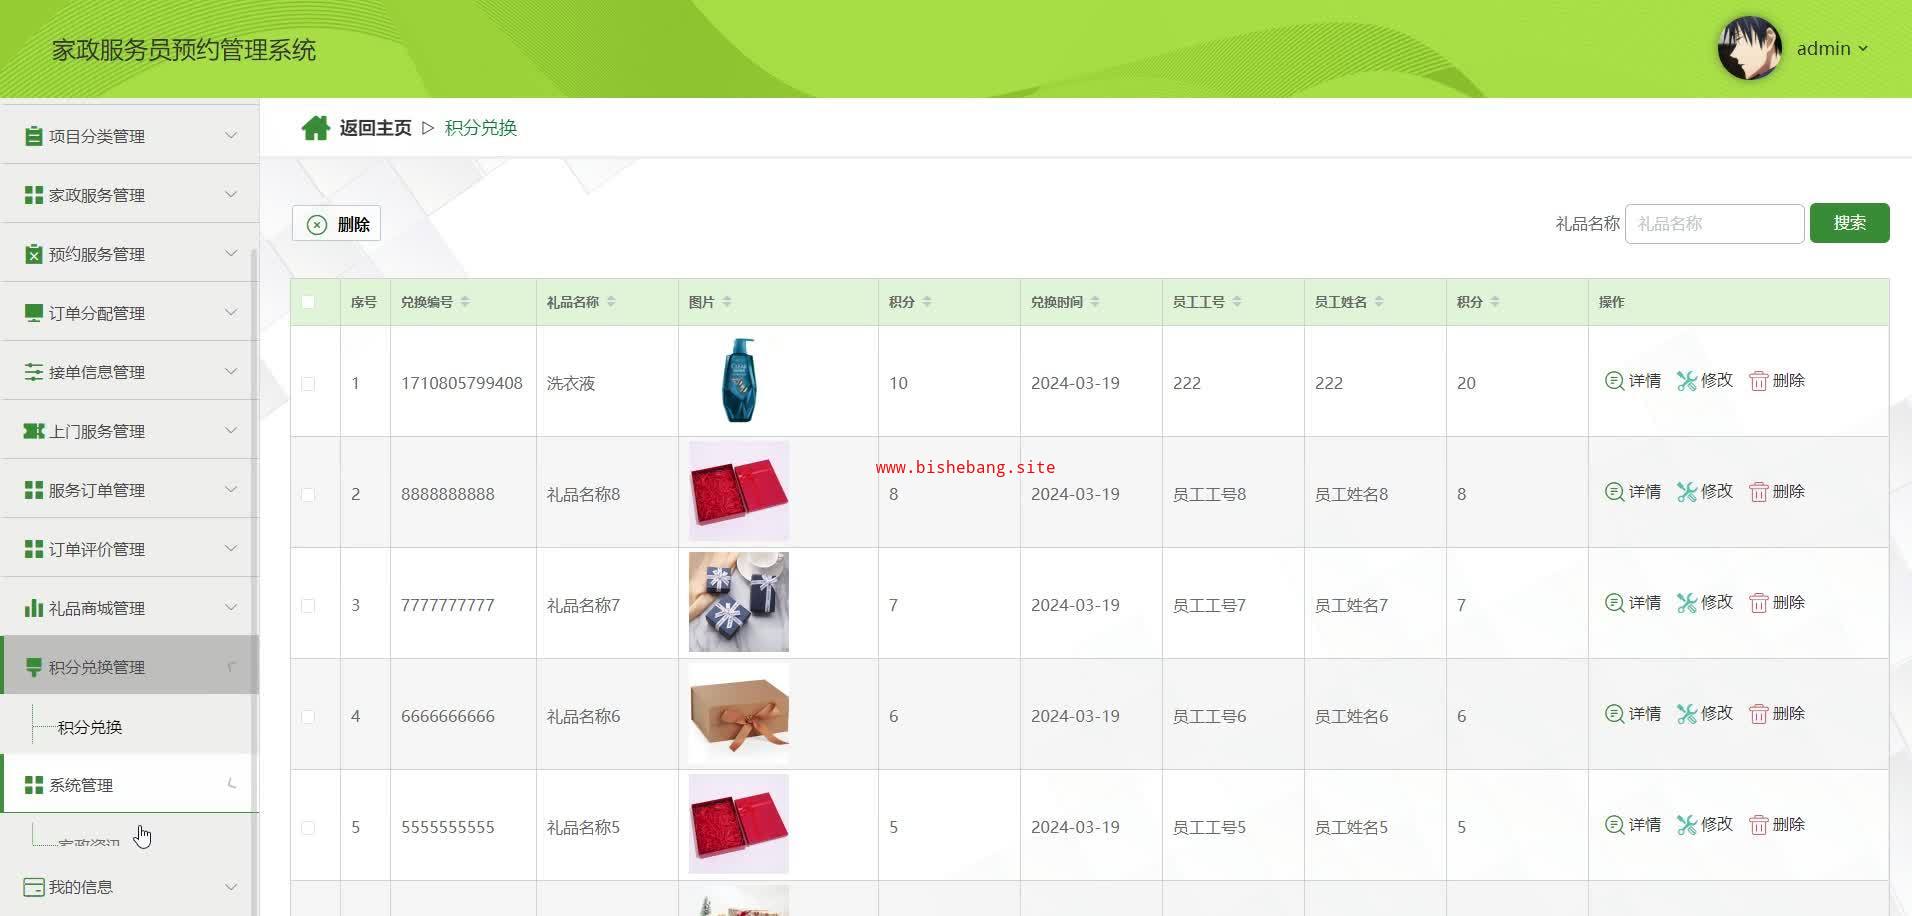Viewport: 1912px width, 916px height.
Task: Tick the checkbox for row 礼品名称5
Action: (x=308, y=828)
